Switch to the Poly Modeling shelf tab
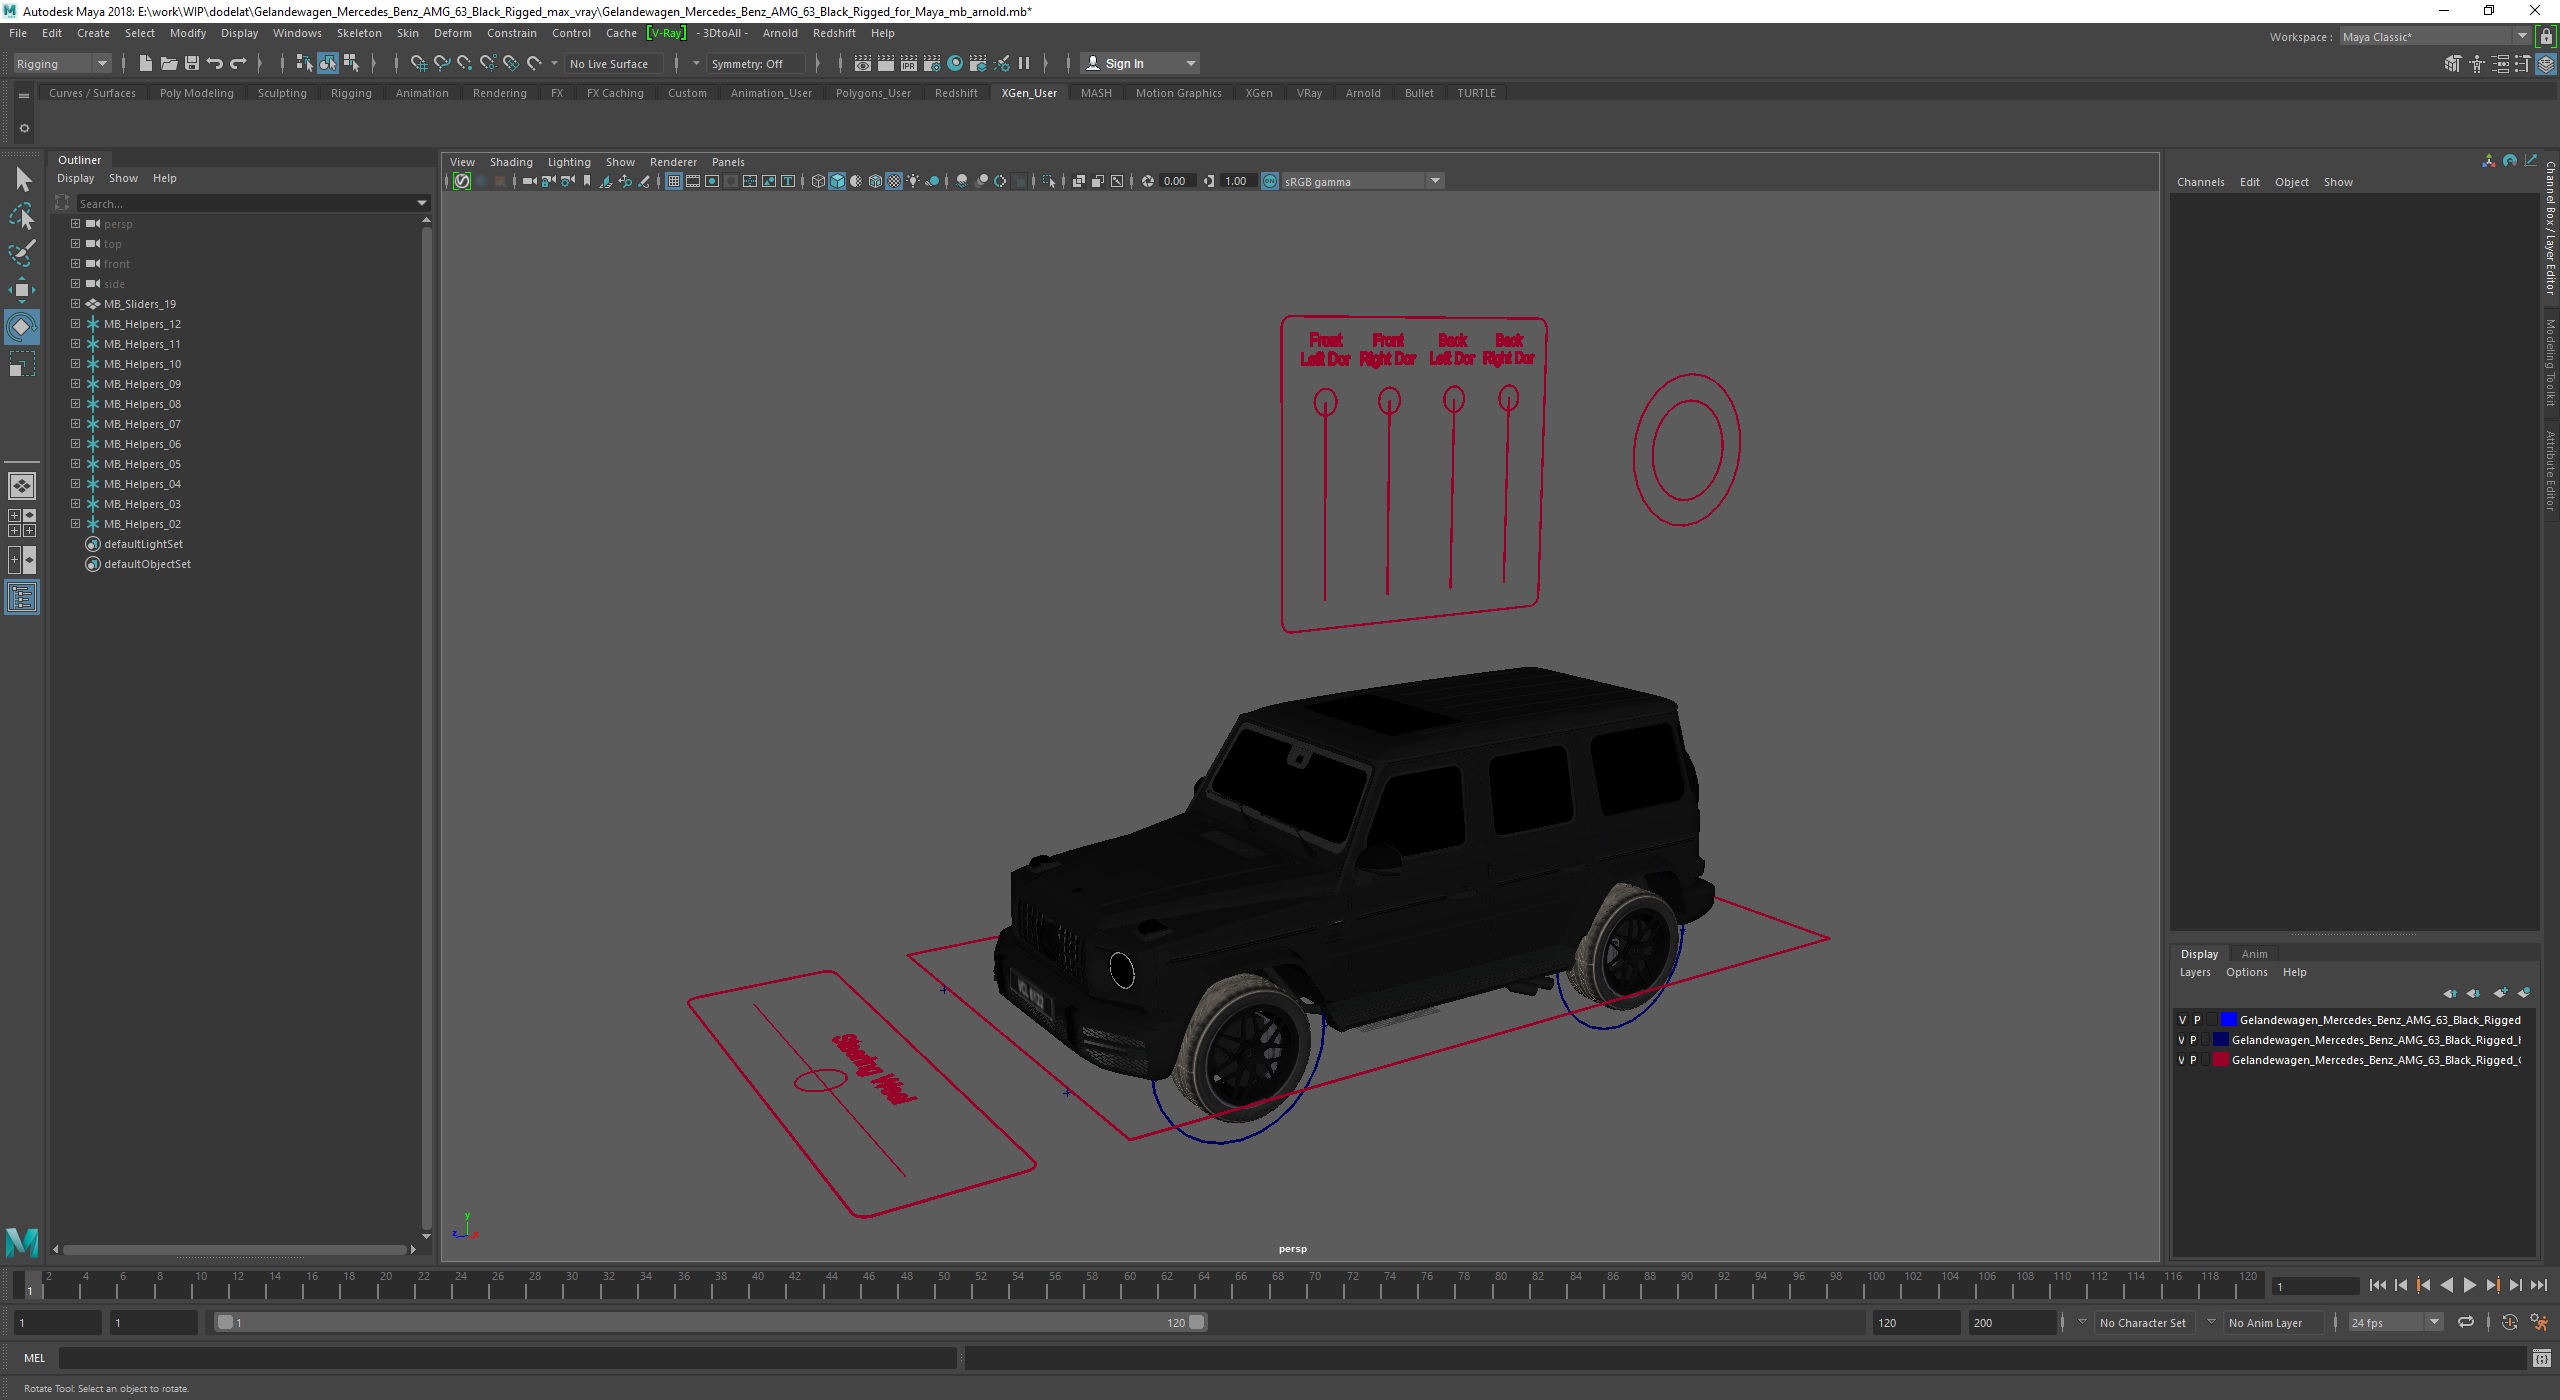 coord(196,93)
